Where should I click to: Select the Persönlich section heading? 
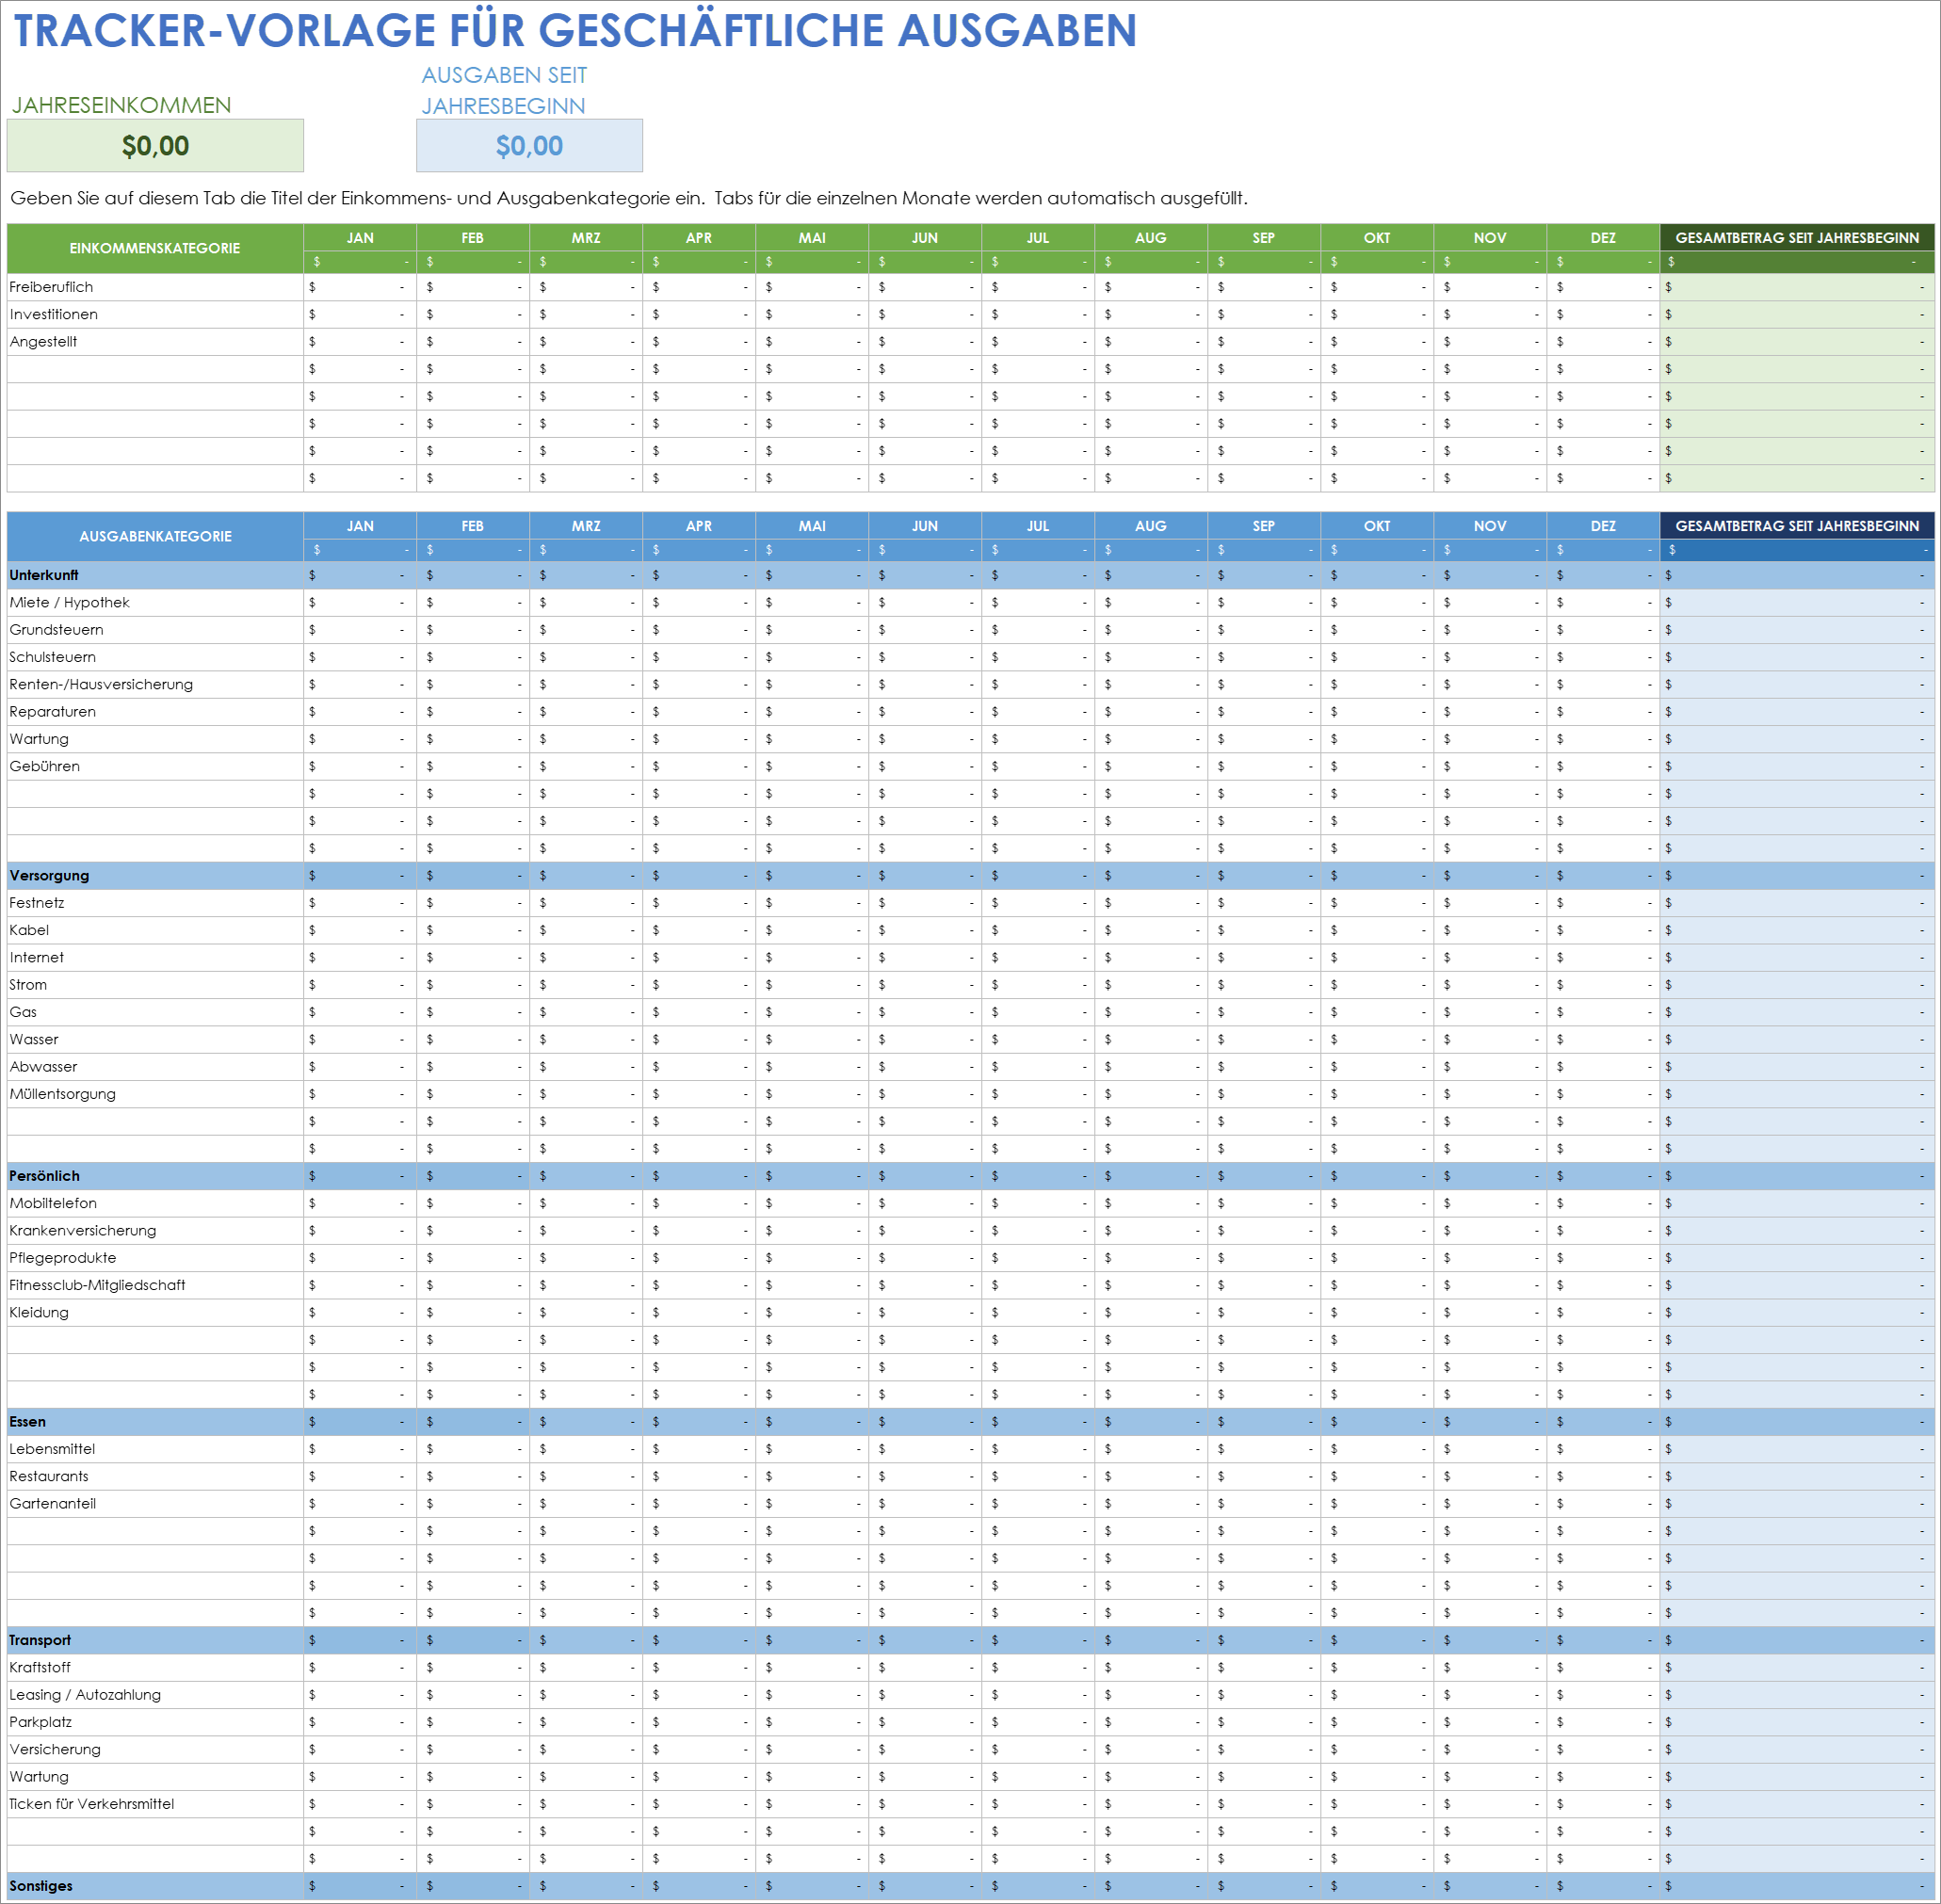tap(155, 1176)
